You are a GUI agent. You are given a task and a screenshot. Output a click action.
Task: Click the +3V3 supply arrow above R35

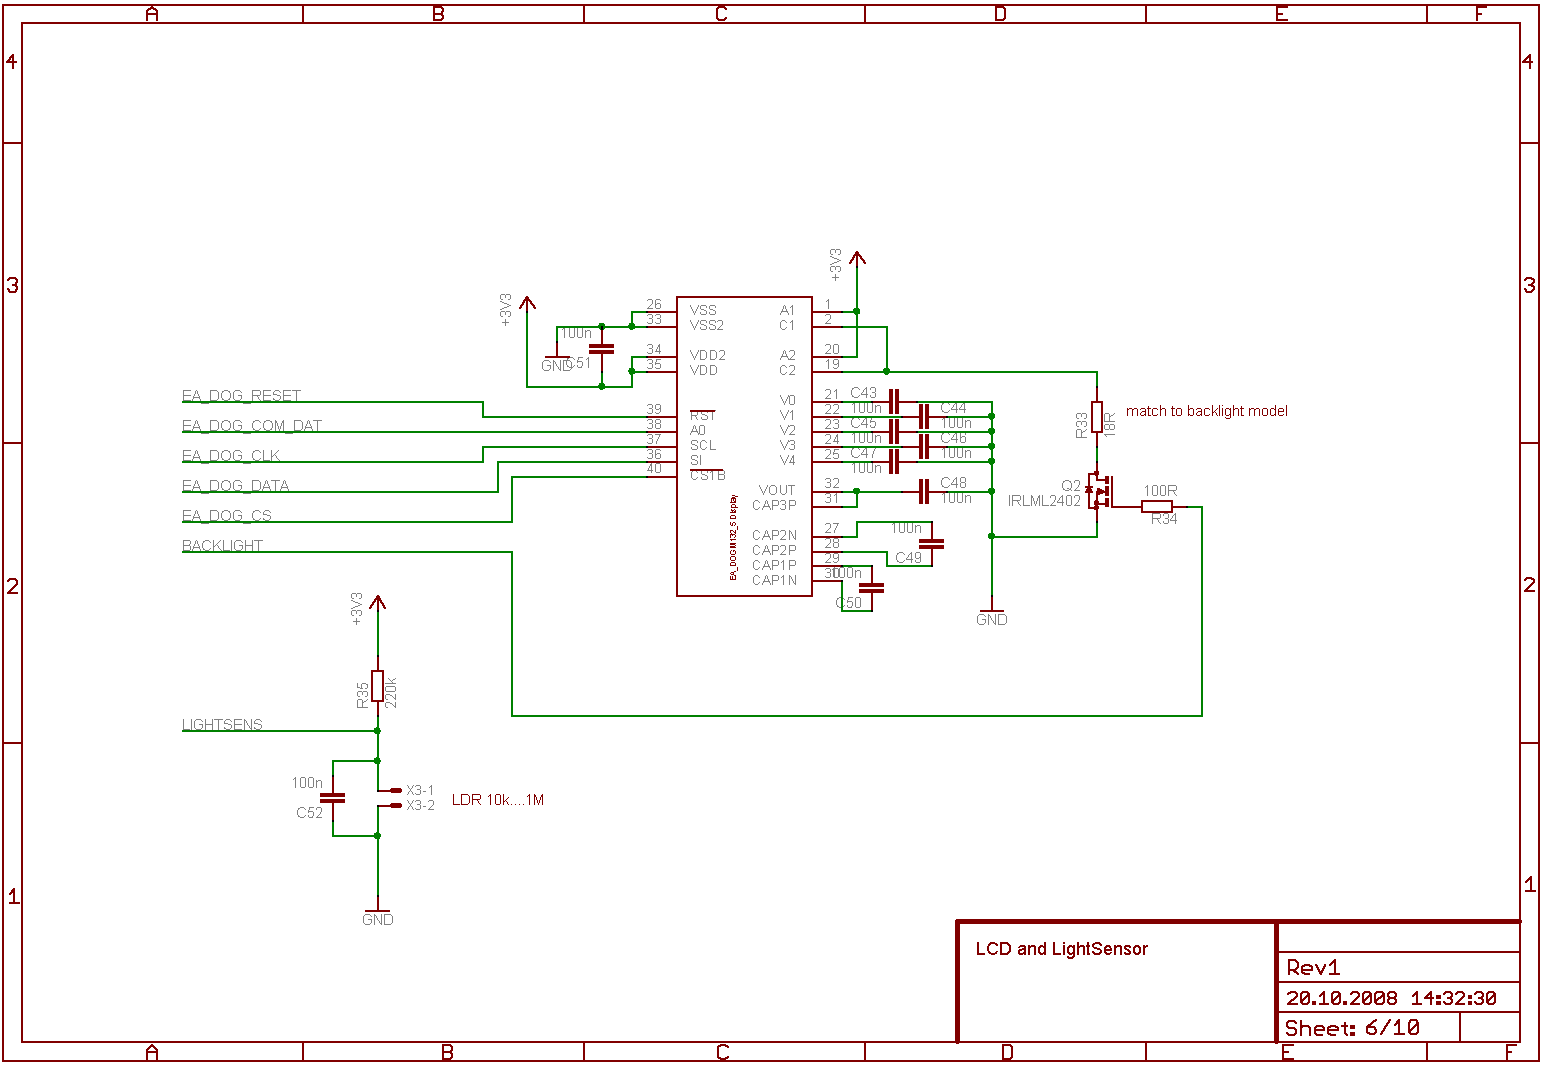pos(377,603)
